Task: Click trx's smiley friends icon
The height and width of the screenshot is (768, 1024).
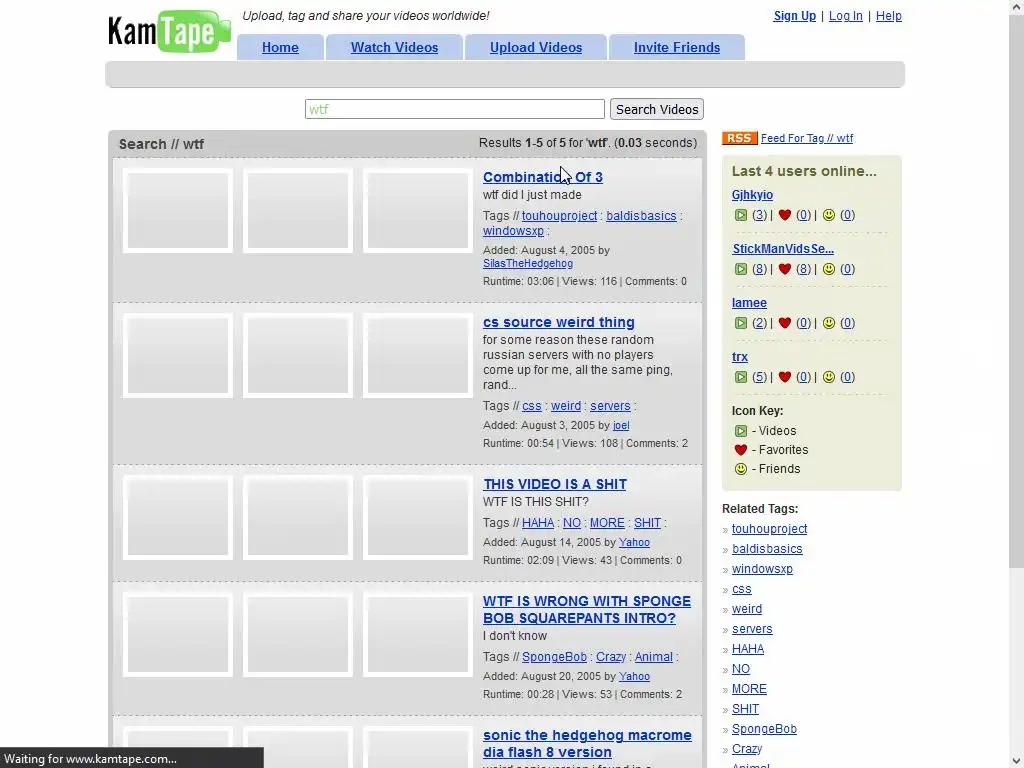Action: tap(829, 377)
